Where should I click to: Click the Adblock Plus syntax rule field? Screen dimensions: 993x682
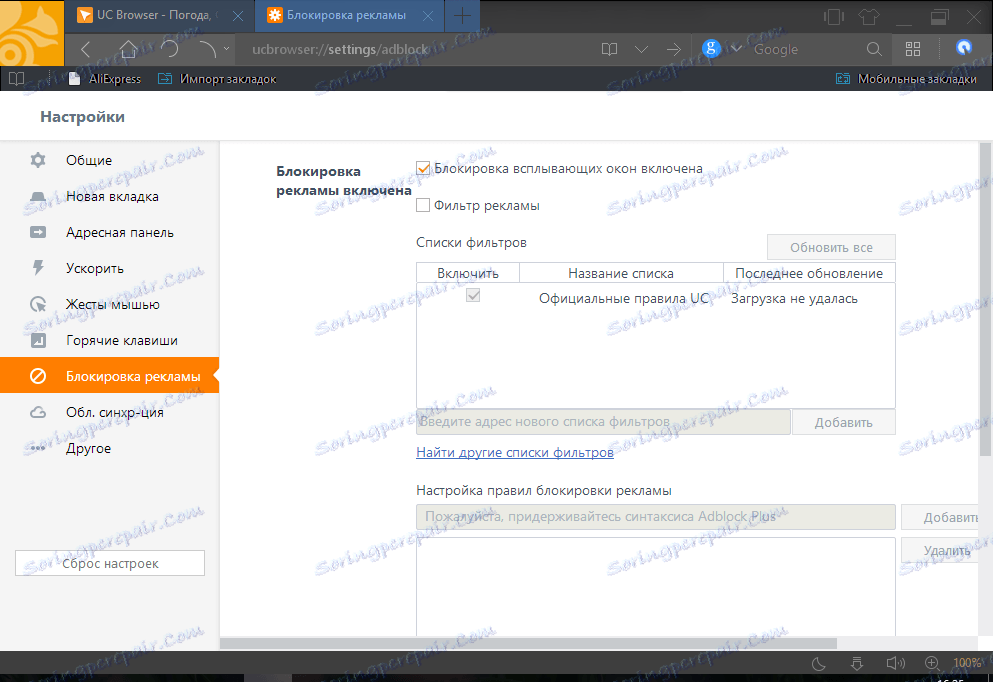pos(655,517)
